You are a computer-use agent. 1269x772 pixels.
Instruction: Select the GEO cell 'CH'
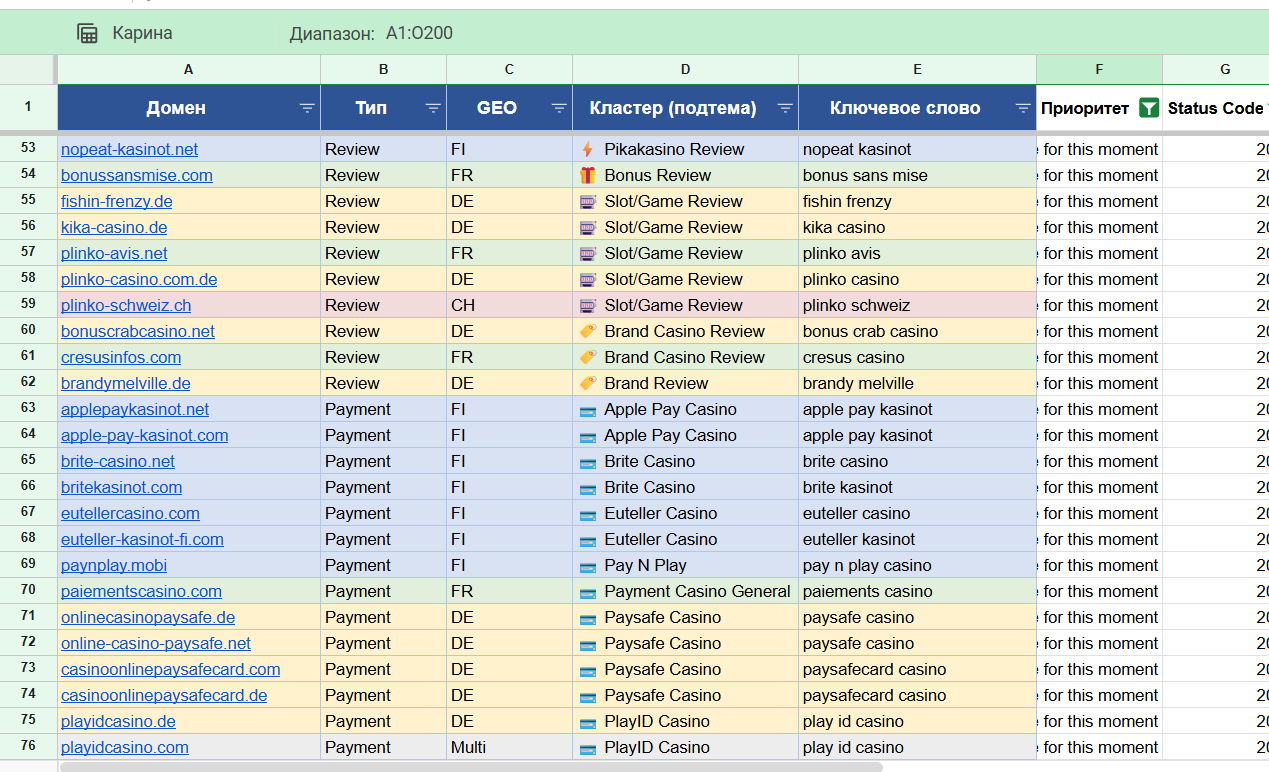[x=509, y=305]
